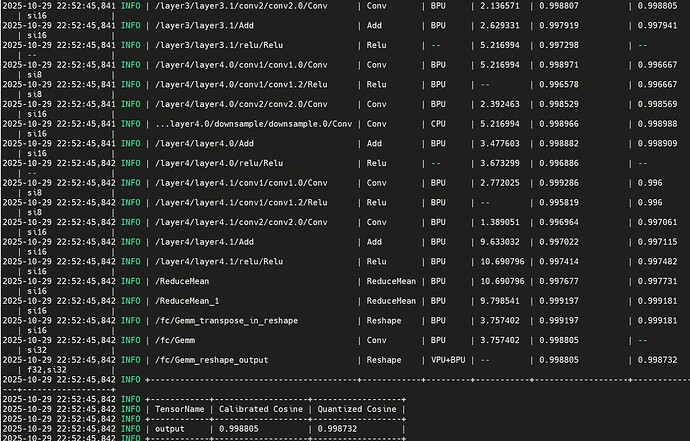Select the /fc/Gemm_reshape_output node name
Screen dimensions: 690x441
[212, 360]
